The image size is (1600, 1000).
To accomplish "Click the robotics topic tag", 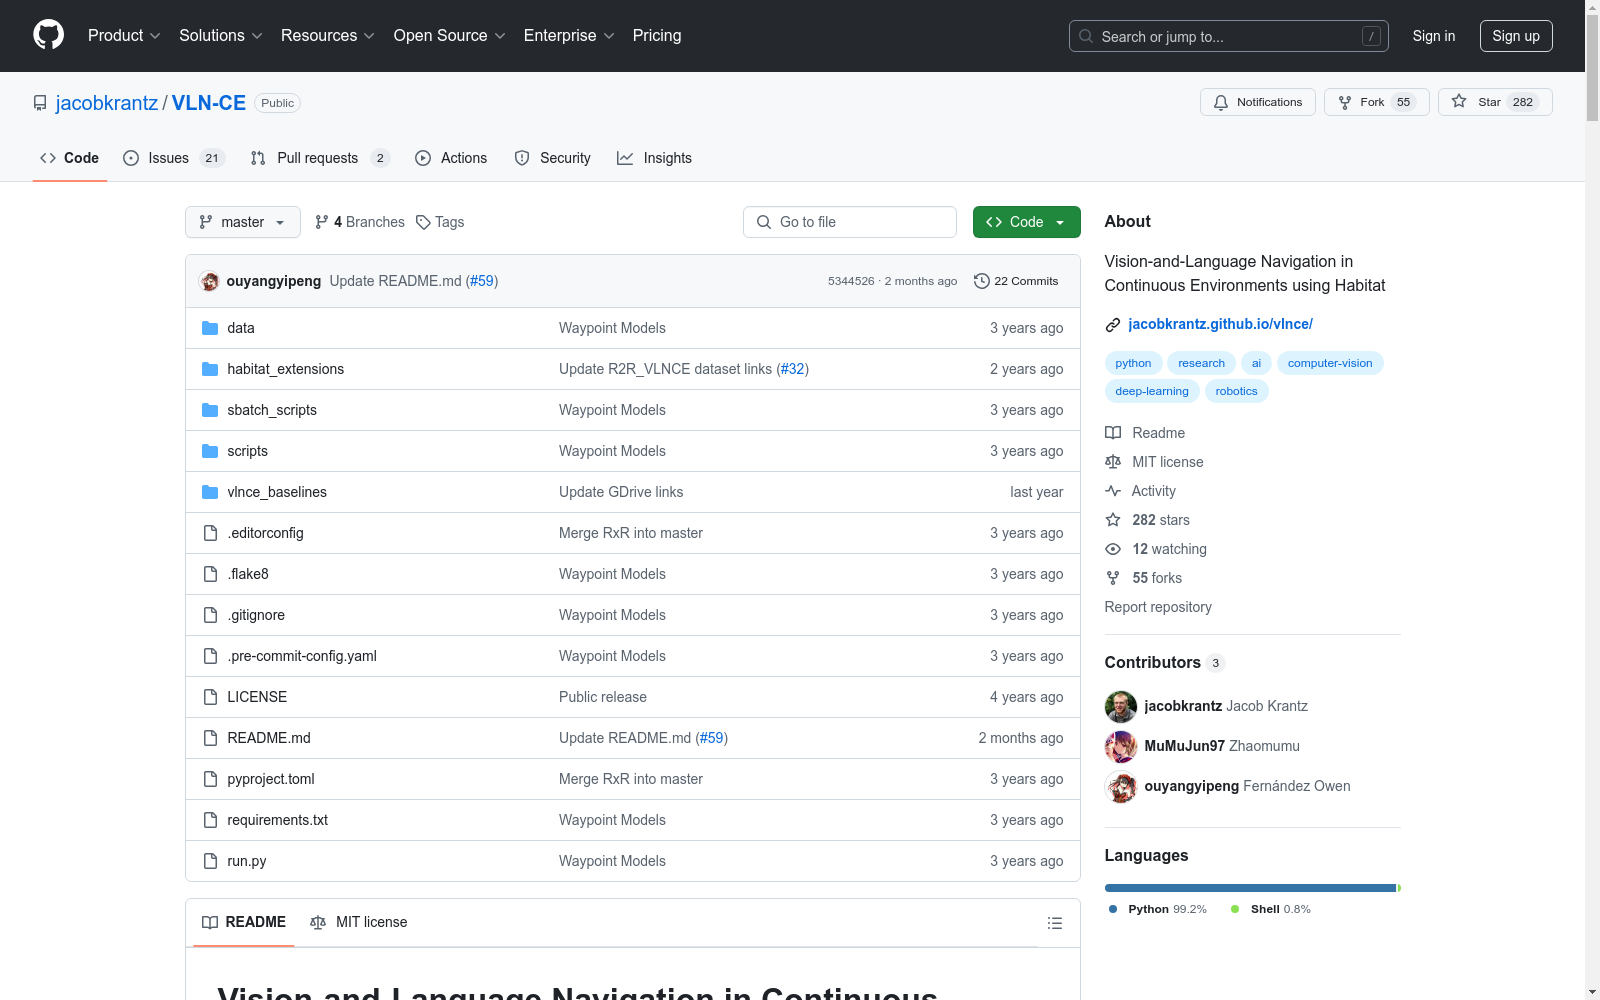I will pos(1236,391).
